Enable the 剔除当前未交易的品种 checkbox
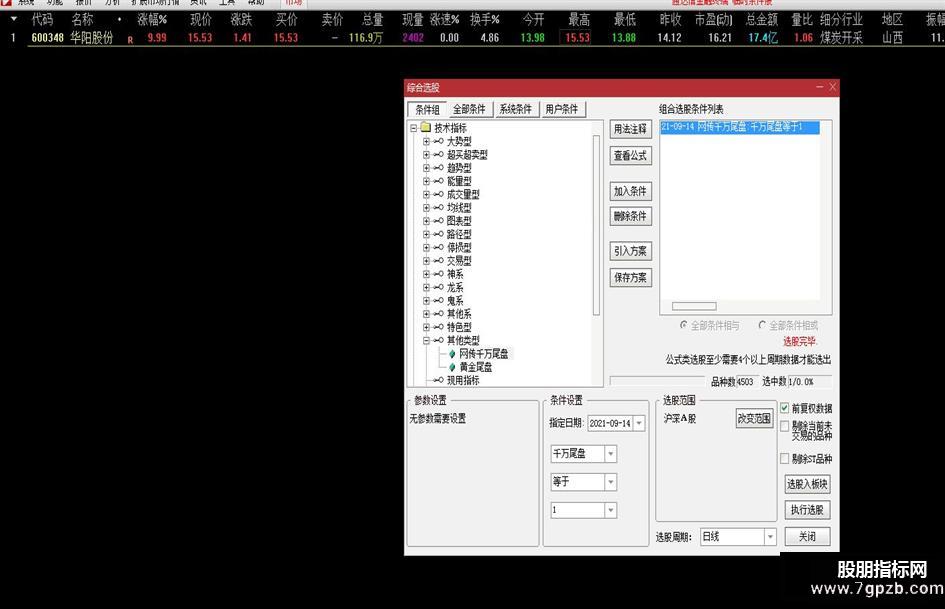945x609 pixels. pos(784,427)
